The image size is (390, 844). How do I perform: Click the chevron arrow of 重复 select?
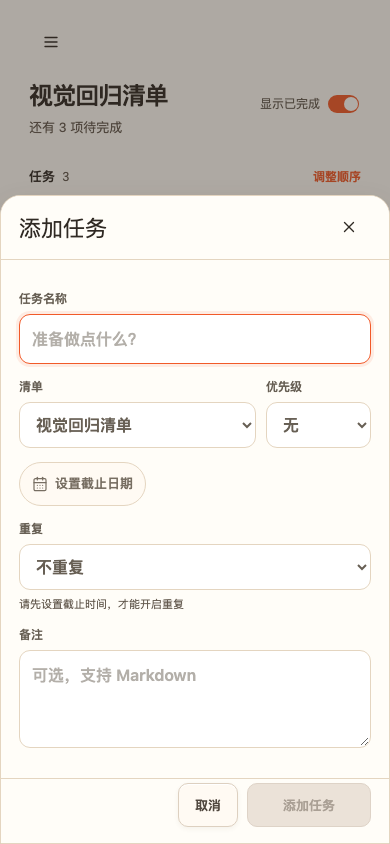point(362,567)
